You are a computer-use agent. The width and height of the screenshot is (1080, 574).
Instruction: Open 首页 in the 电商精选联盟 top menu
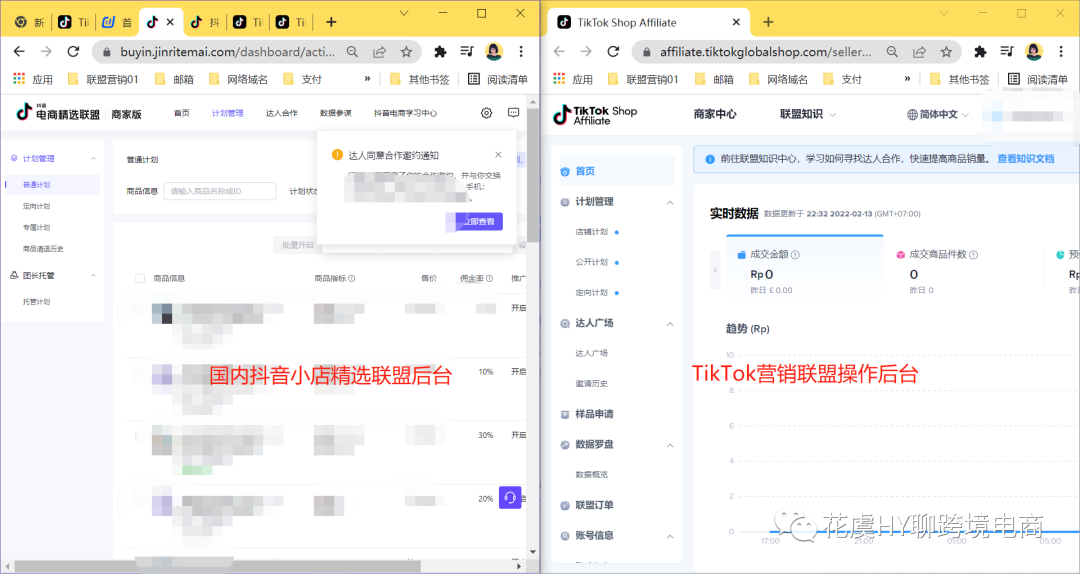coord(182,113)
